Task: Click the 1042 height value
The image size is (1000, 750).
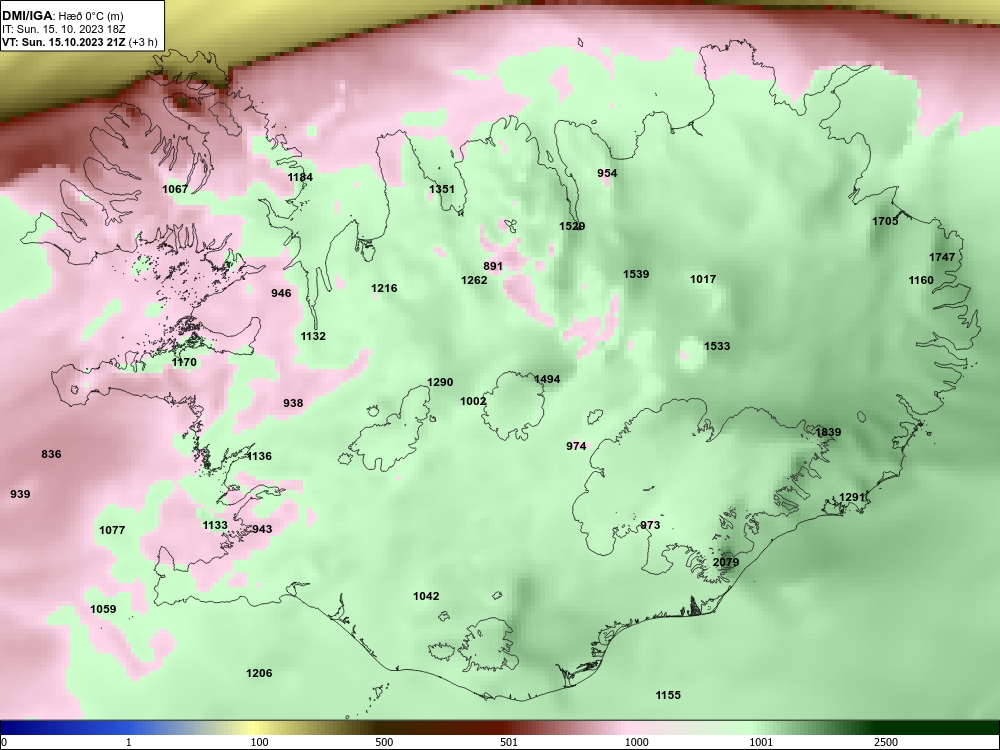Action: 426,596
